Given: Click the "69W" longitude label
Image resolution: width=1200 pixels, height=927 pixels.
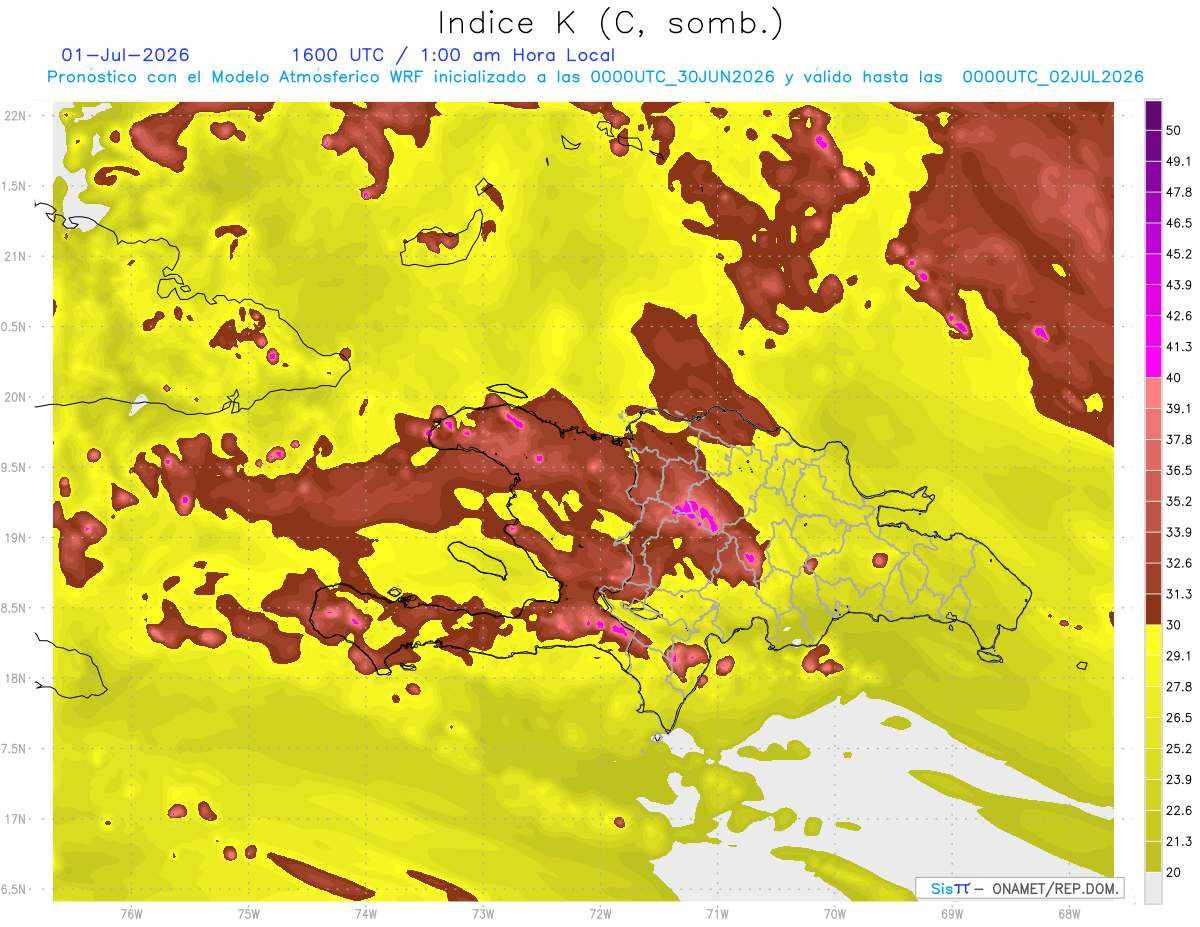Looking at the screenshot, I should pos(951,914).
